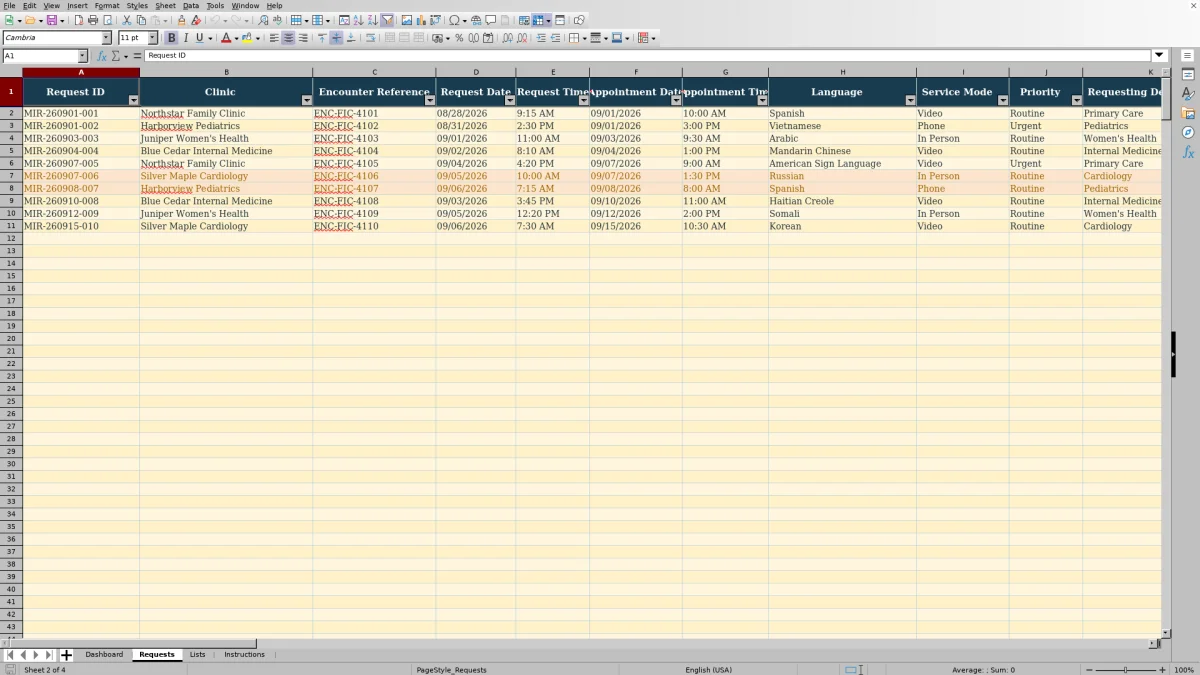Click Font Color red A swatch
This screenshot has width=1200, height=675.
(226, 38)
